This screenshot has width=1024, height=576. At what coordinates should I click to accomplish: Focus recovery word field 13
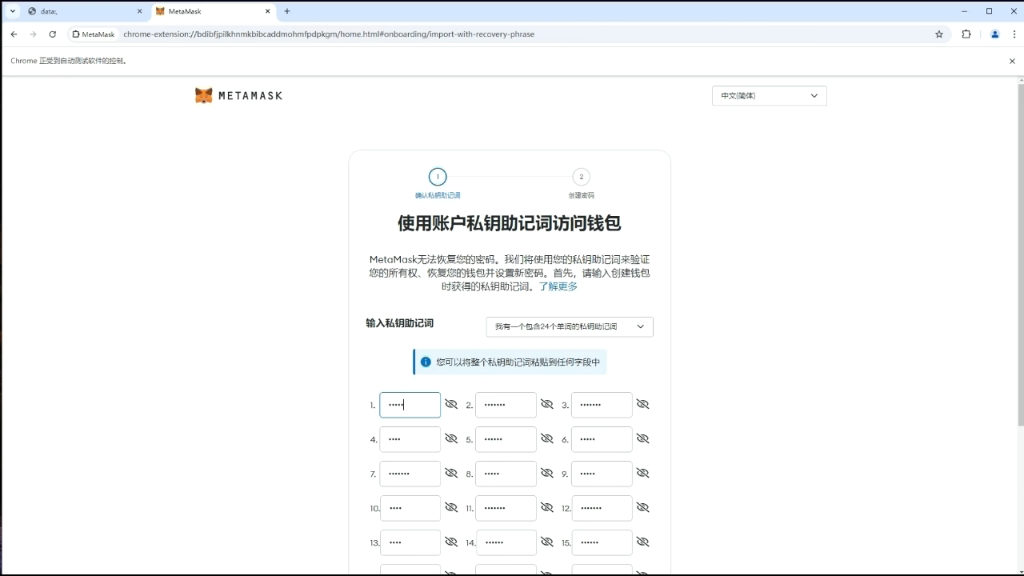pyautogui.click(x=410, y=543)
